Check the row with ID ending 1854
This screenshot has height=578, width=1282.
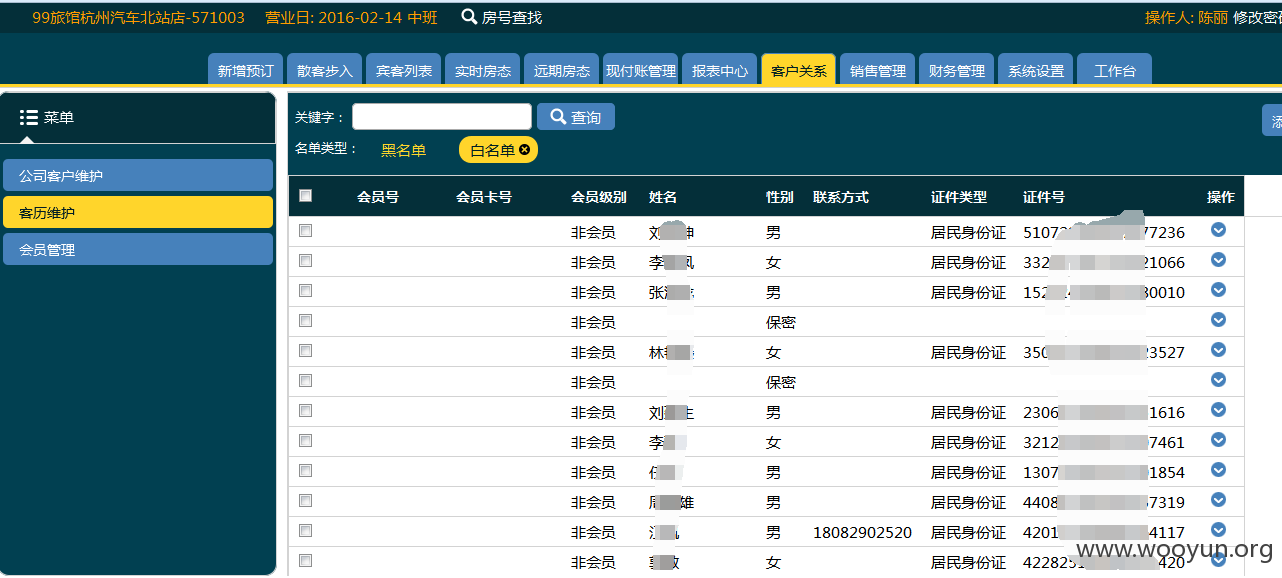coord(306,470)
